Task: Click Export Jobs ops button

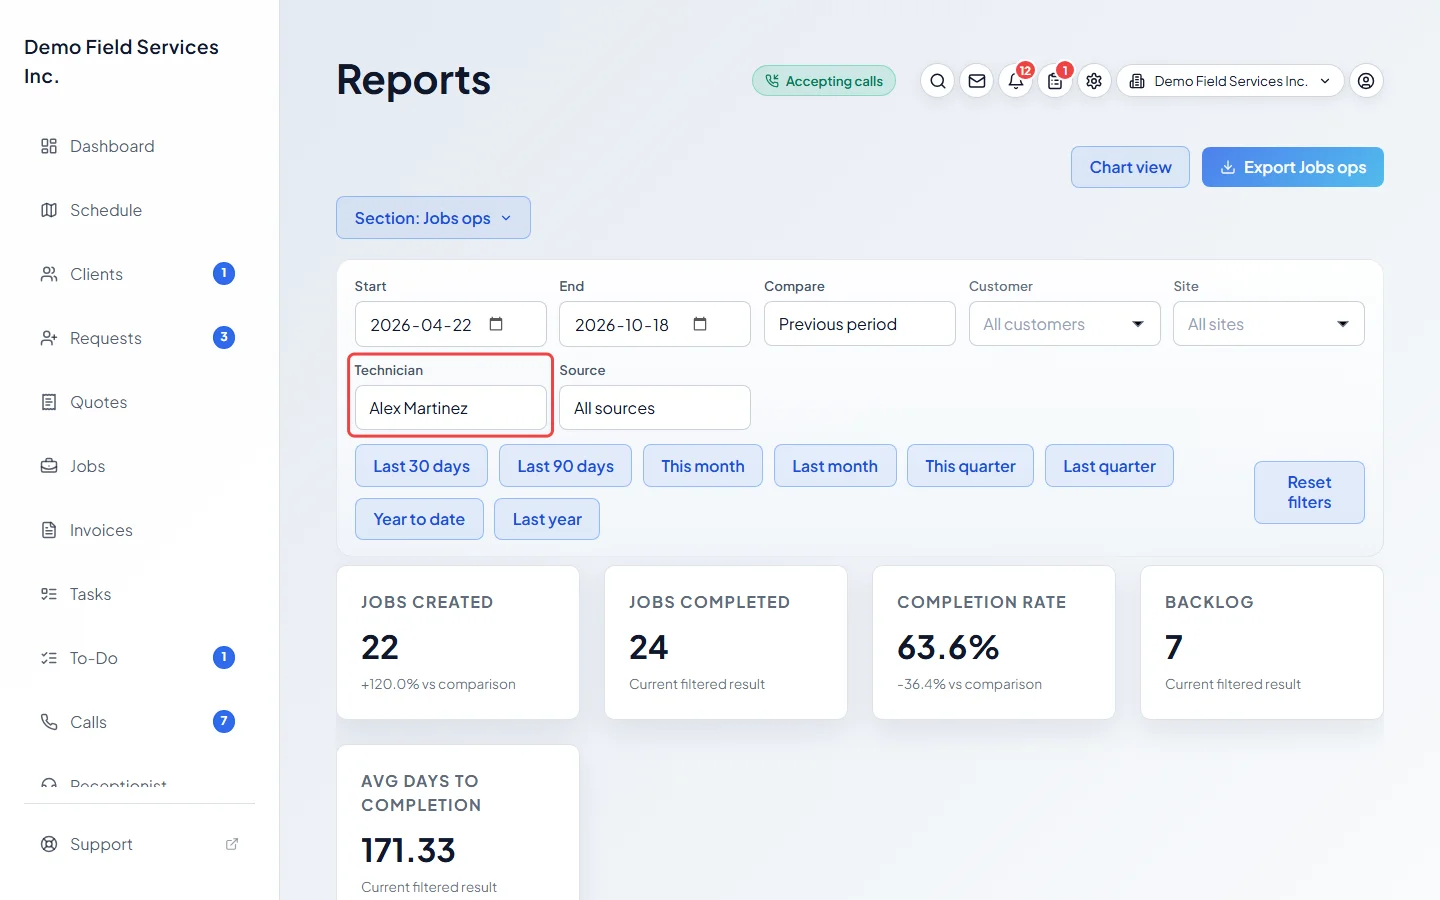Action: click(1293, 167)
